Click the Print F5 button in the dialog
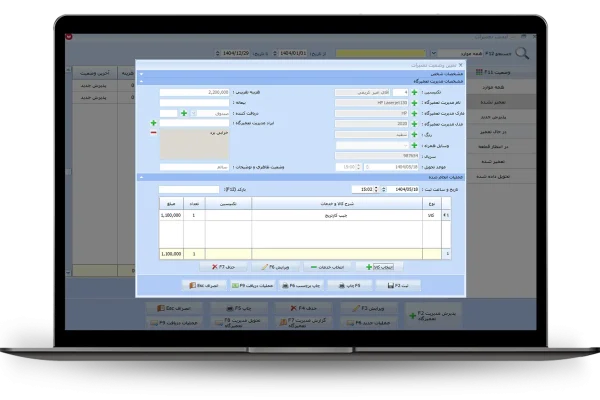This screenshot has width=600, height=400. (349, 285)
